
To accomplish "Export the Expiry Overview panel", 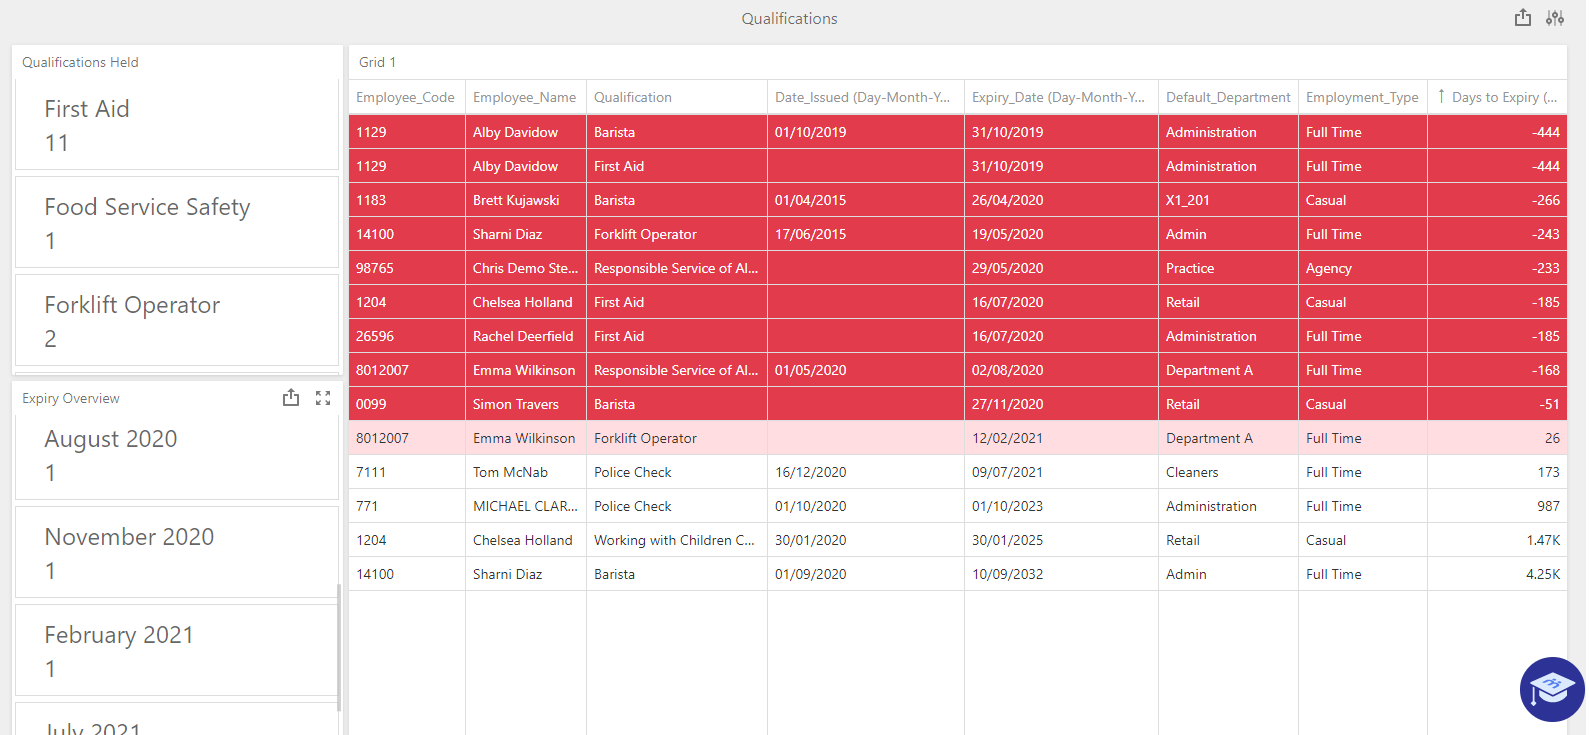I will [x=291, y=398].
